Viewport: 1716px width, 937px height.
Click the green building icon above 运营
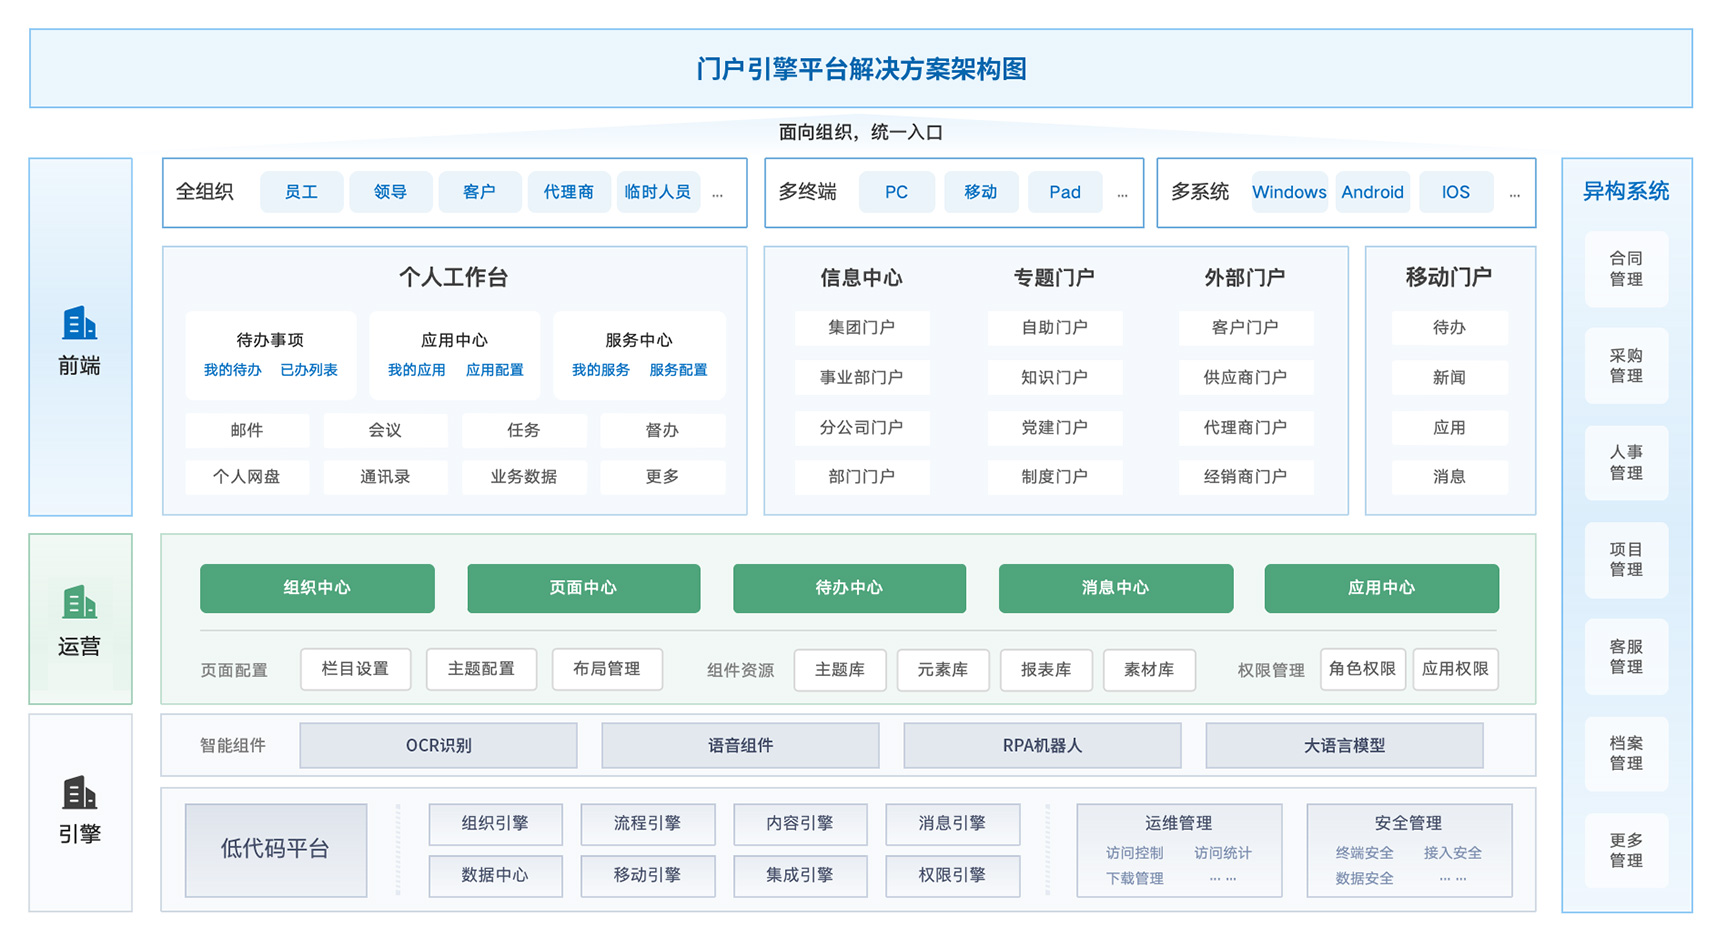(x=79, y=603)
